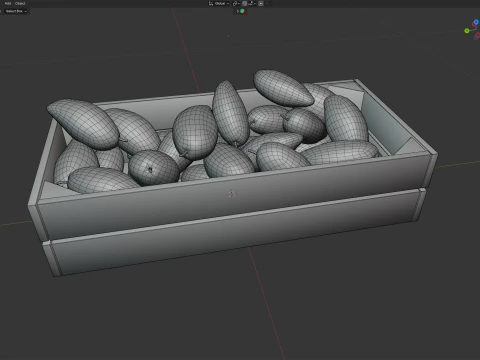
Task: Toggle the snap magnet button
Action: pyautogui.click(x=245, y=3)
